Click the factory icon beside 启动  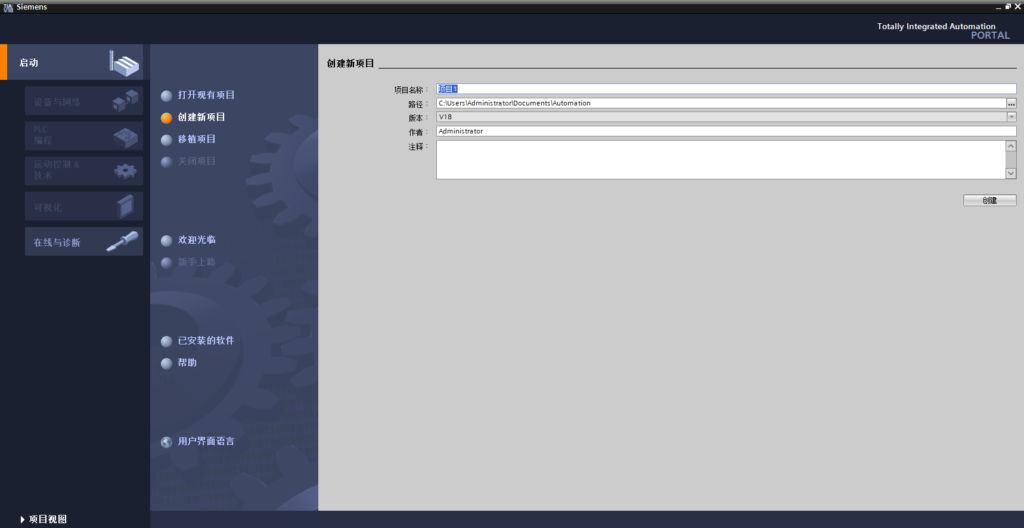coord(123,62)
